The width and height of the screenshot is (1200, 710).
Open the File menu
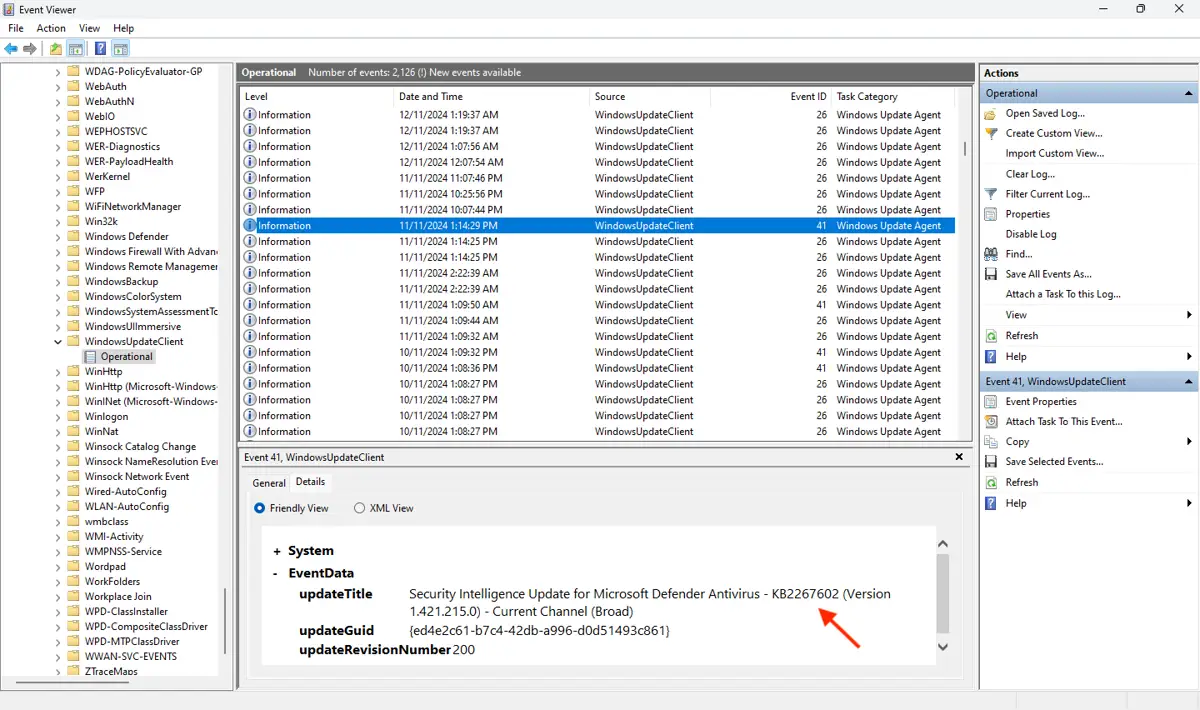(x=16, y=28)
